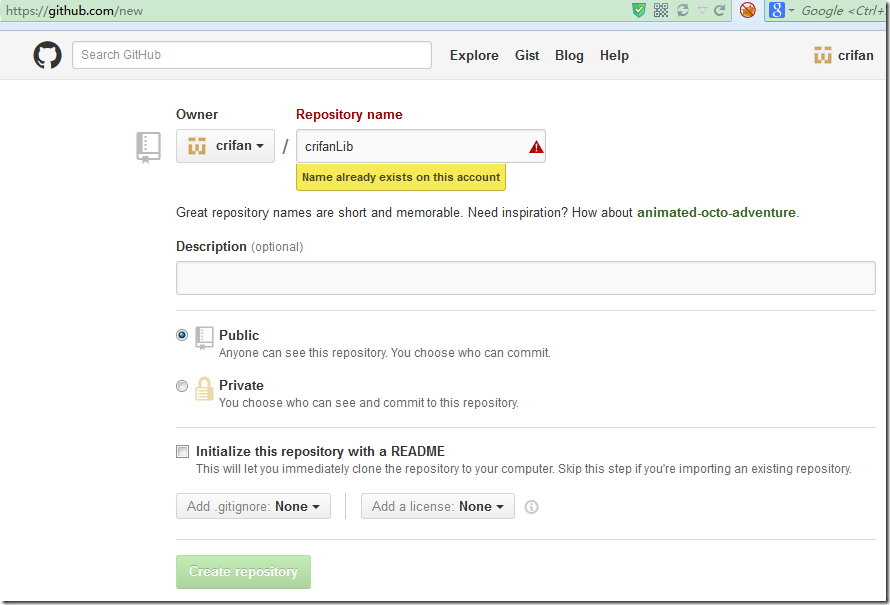Enable Initialize this repository with a README
890x605 pixels.
(x=182, y=451)
